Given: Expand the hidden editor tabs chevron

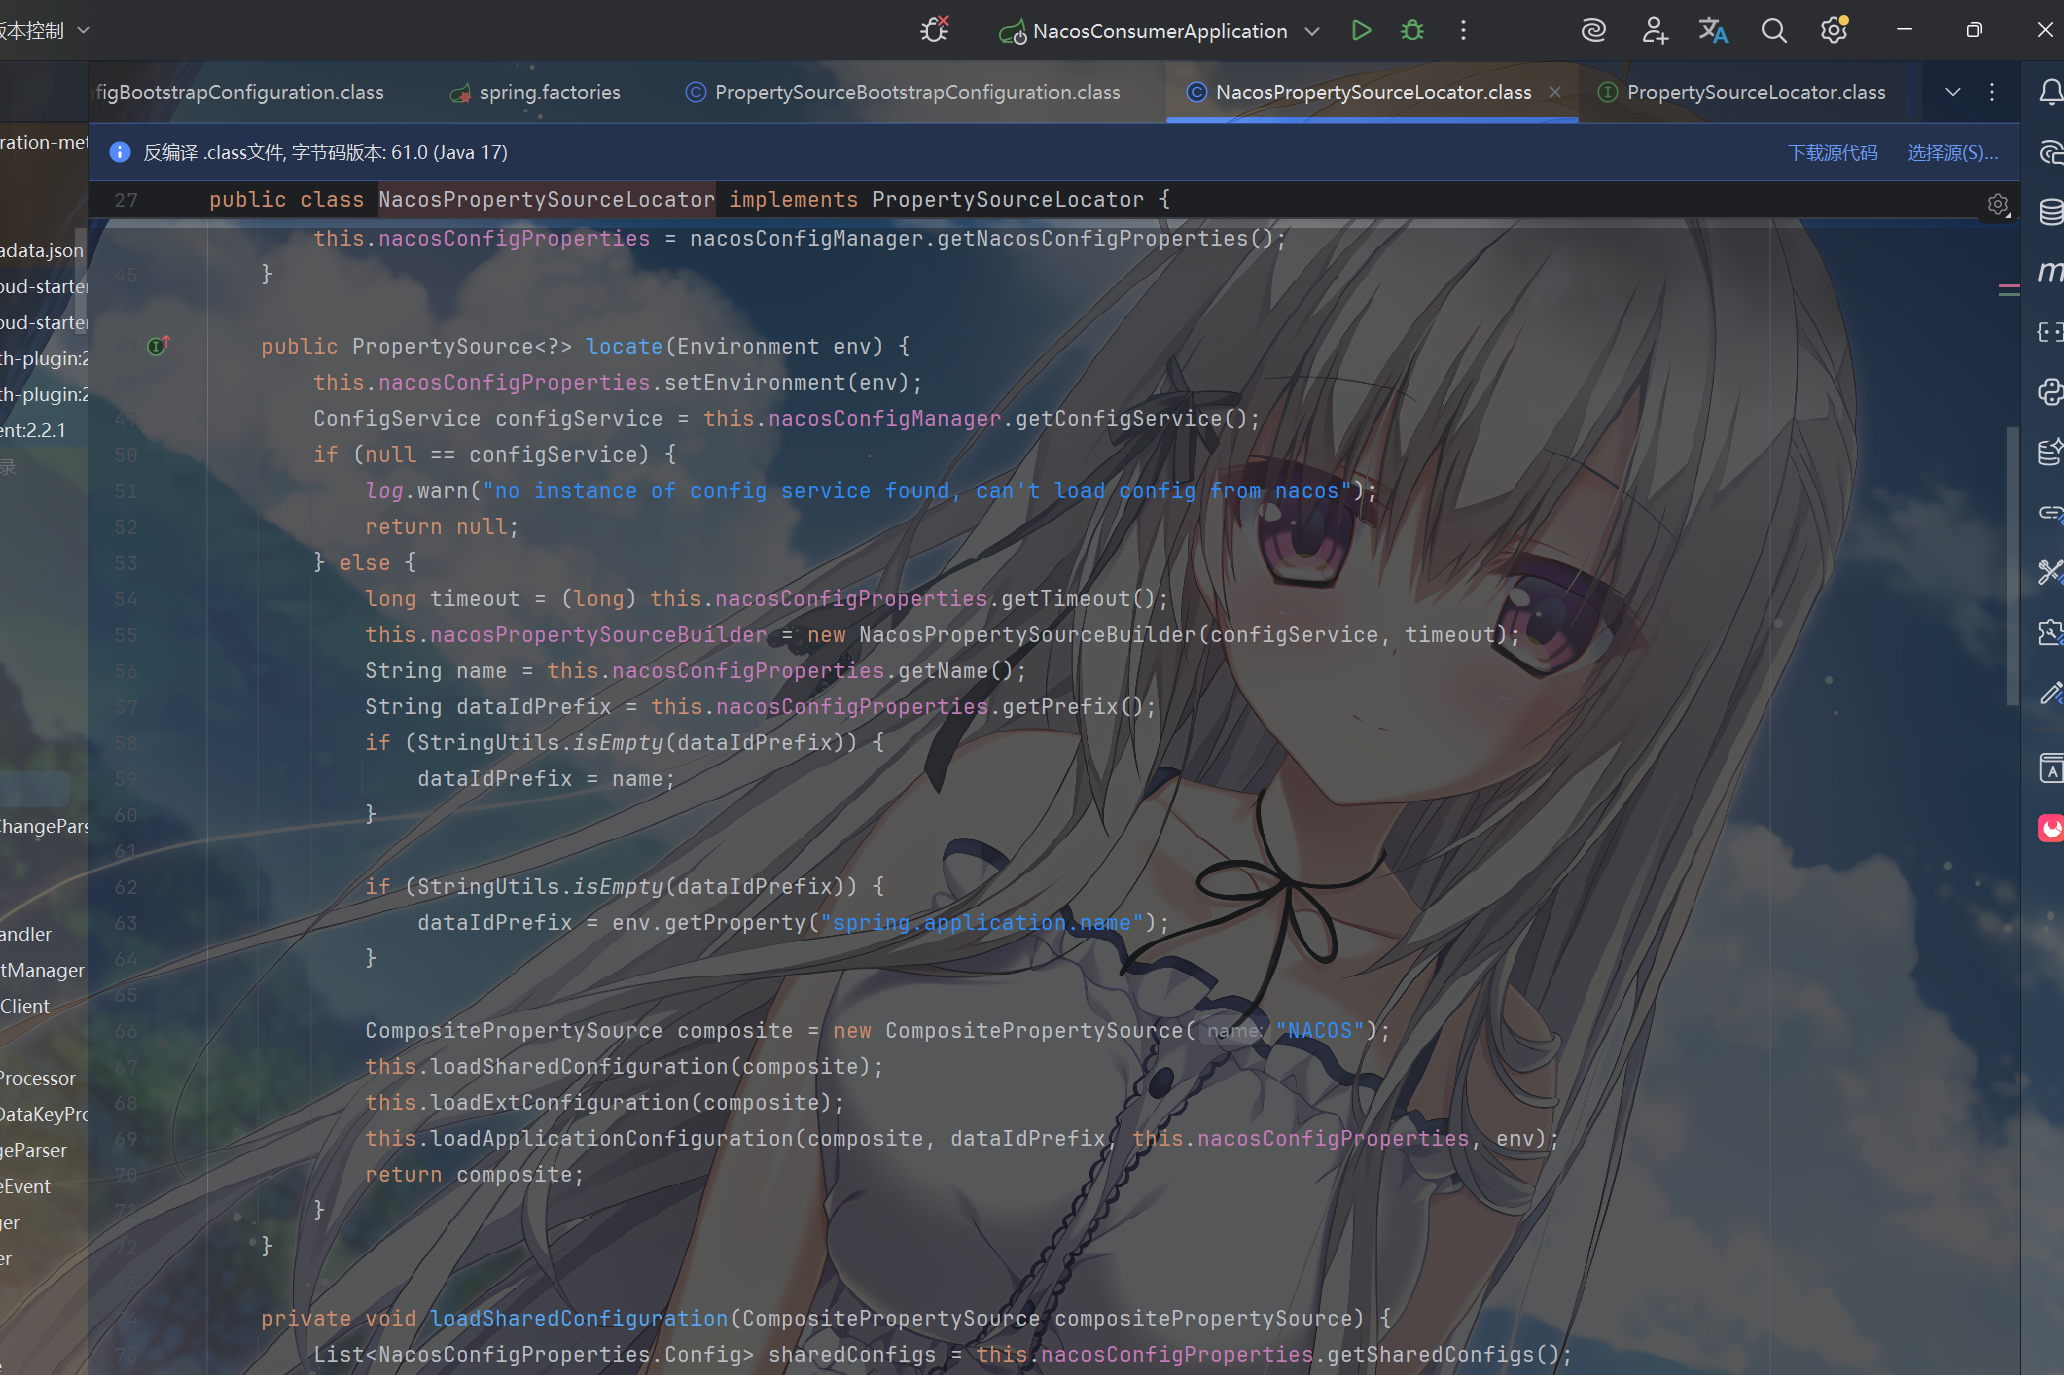Looking at the screenshot, I should click(1953, 92).
